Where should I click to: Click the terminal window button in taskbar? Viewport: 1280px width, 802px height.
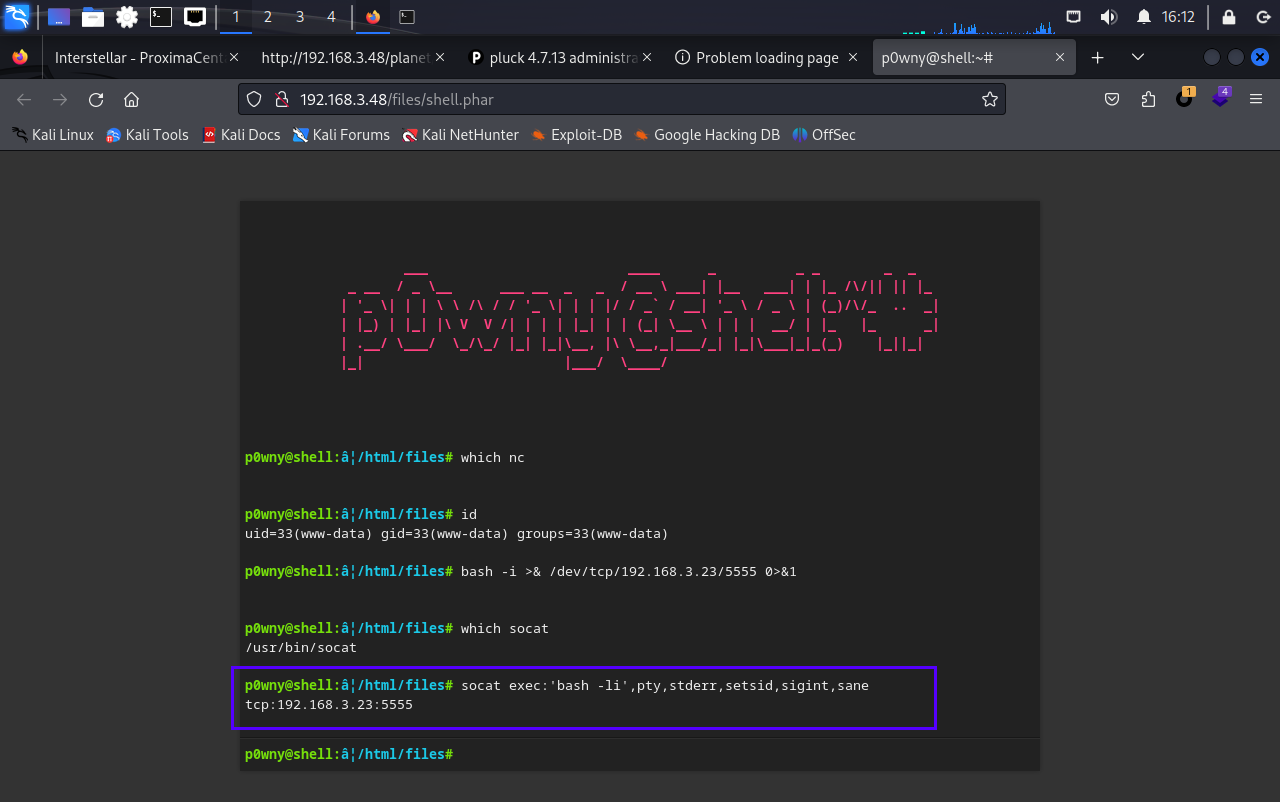click(x=406, y=17)
